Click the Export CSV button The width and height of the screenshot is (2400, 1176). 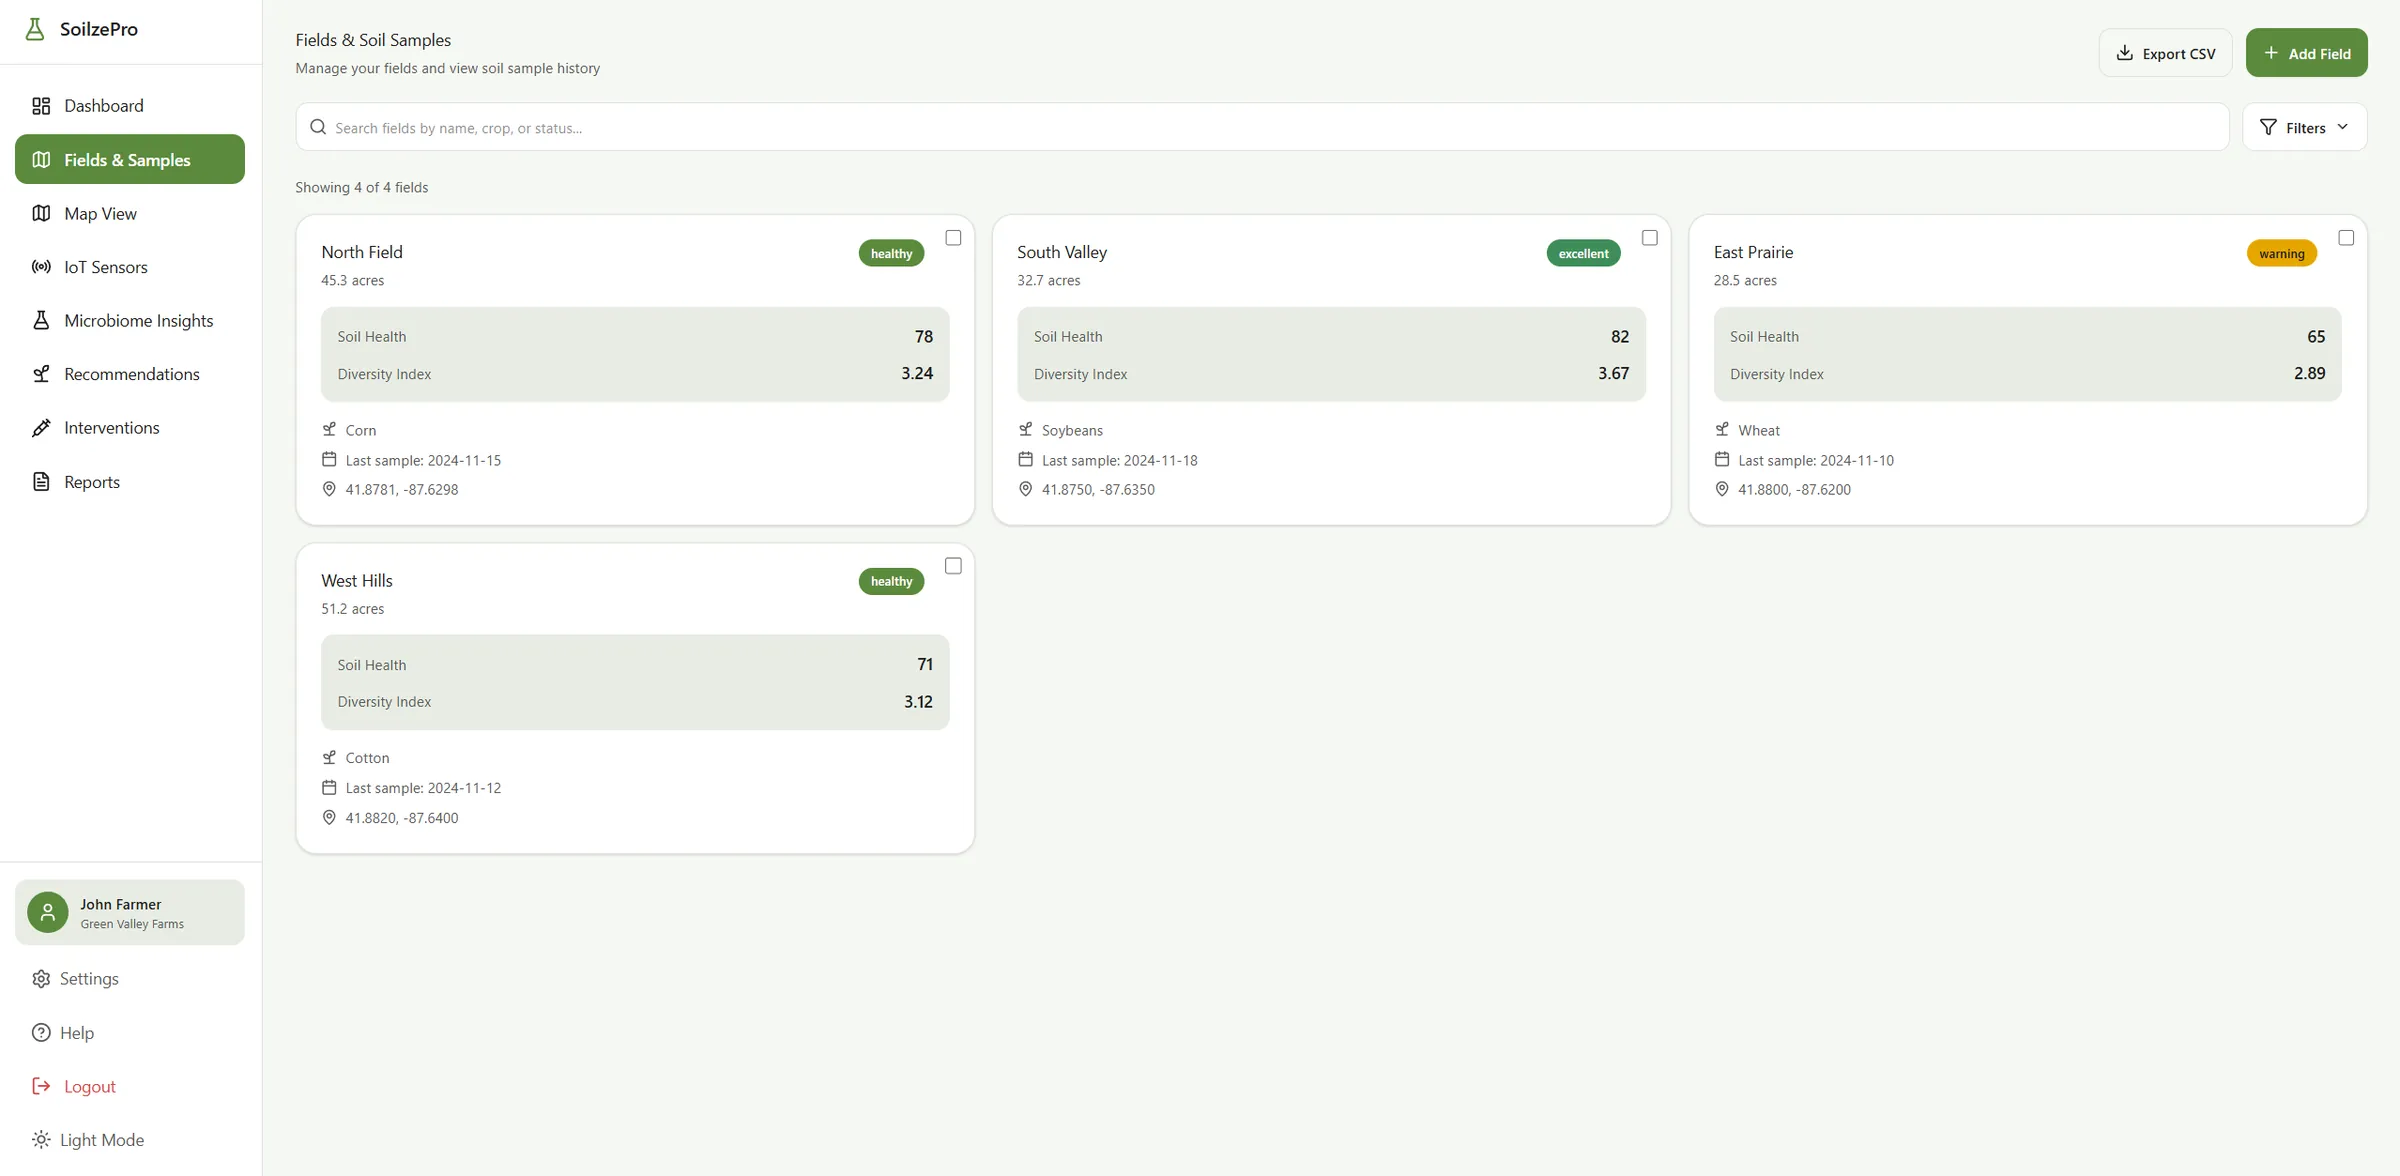[2165, 53]
